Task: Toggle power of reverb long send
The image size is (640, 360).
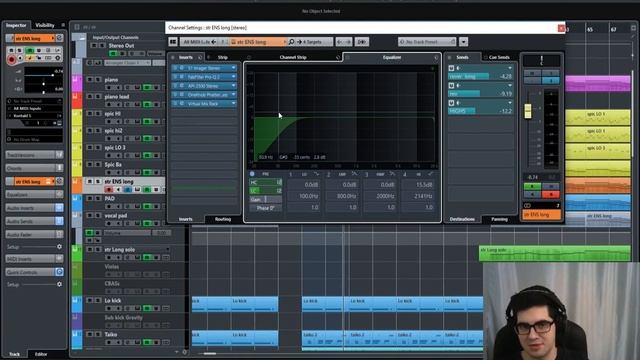Action: pos(451,68)
